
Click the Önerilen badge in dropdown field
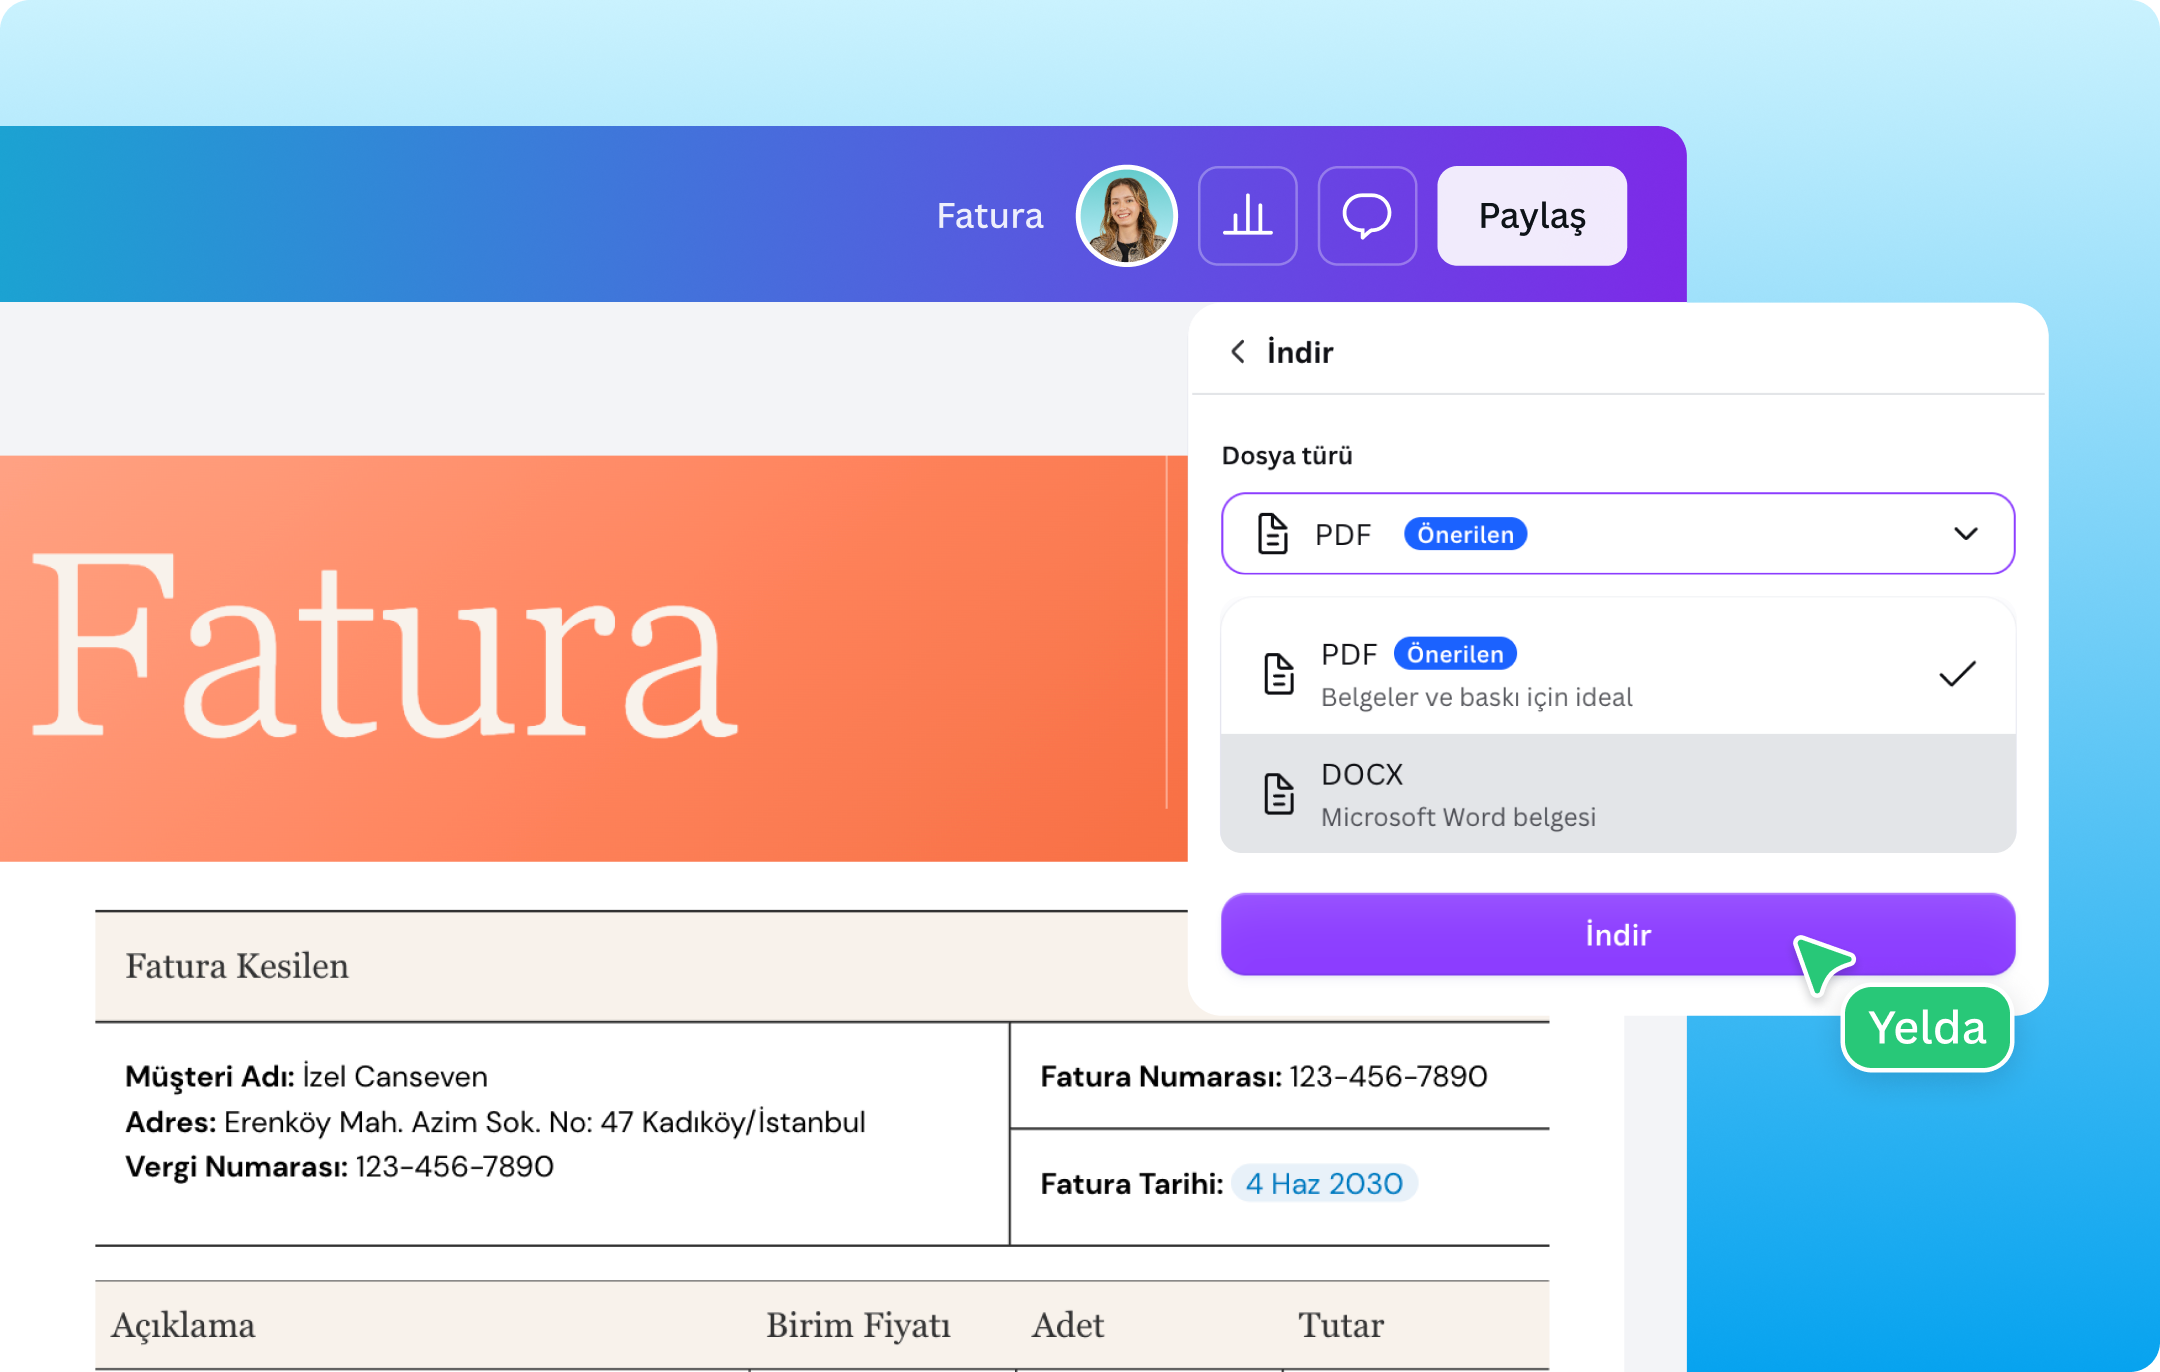[x=1465, y=534]
